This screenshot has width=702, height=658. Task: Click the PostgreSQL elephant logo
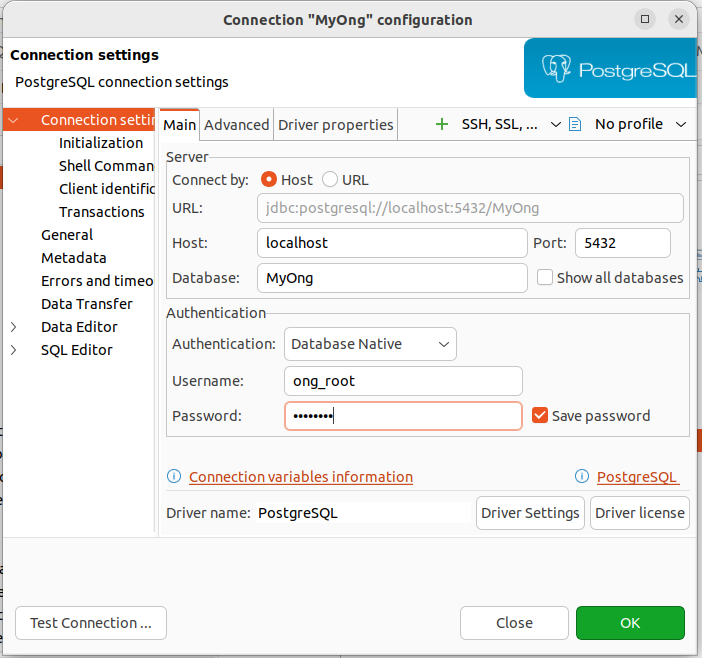click(x=556, y=69)
